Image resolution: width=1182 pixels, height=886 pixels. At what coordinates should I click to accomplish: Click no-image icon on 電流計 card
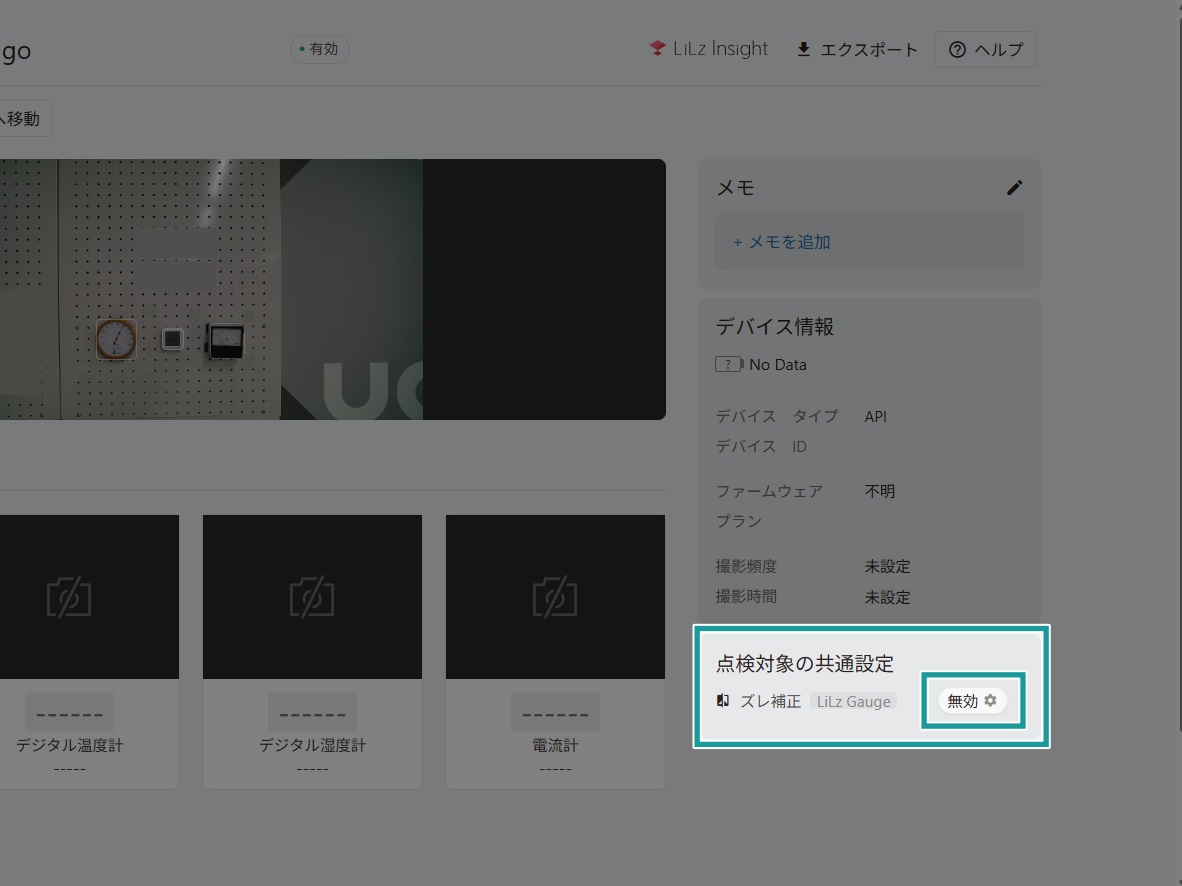pos(556,597)
